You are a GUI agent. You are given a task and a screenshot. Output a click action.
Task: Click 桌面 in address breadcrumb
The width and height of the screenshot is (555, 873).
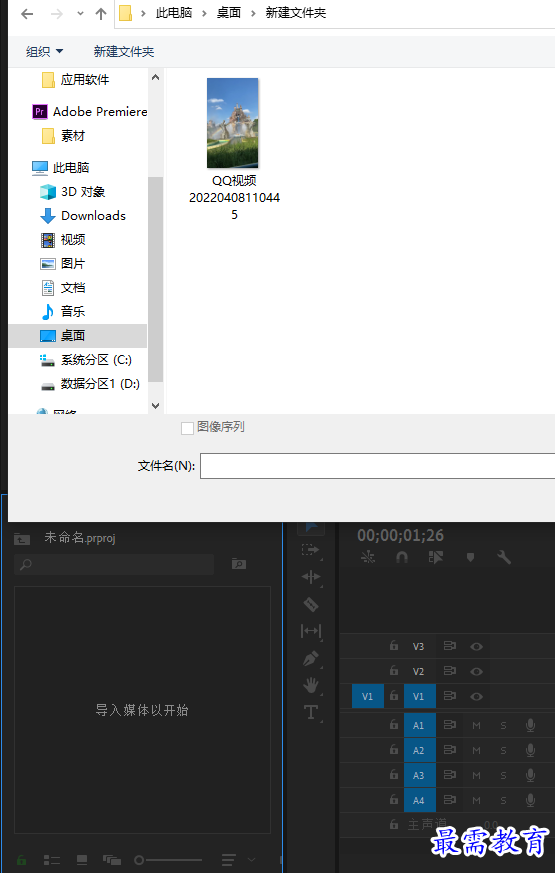229,13
